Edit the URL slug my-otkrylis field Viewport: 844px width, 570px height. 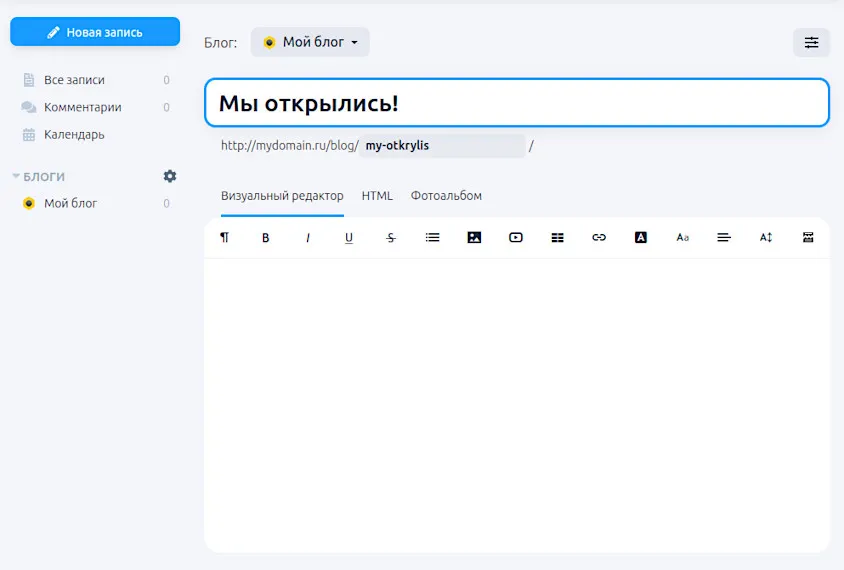tap(442, 146)
